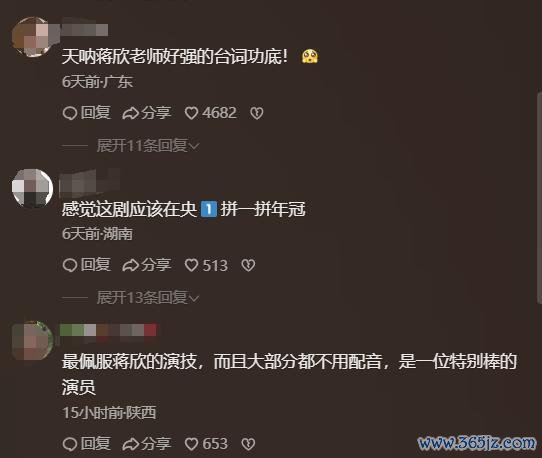
Task: Expand 展开11条回复 replies
Action: pos(148,146)
